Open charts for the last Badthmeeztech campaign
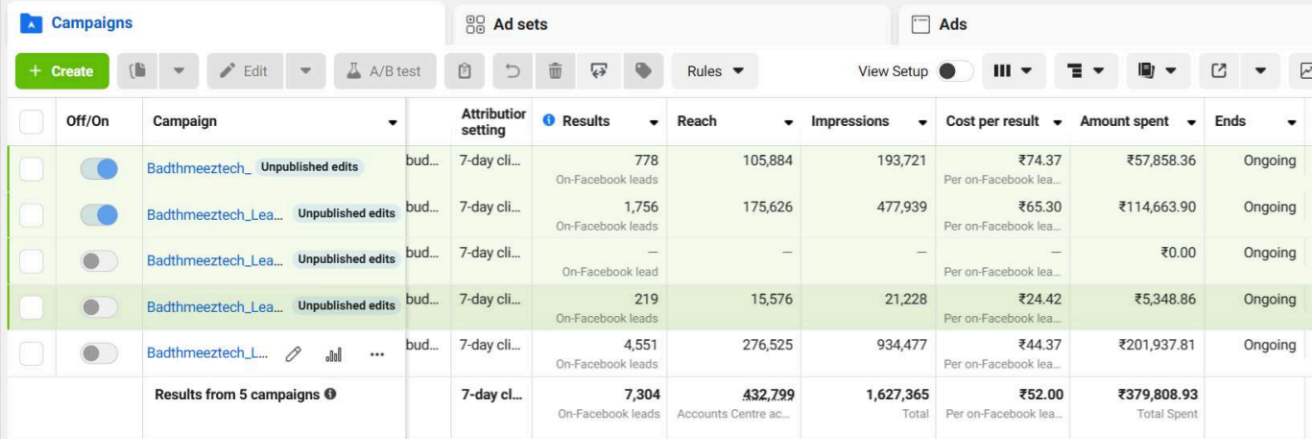The width and height of the screenshot is (1312, 439). [x=334, y=354]
